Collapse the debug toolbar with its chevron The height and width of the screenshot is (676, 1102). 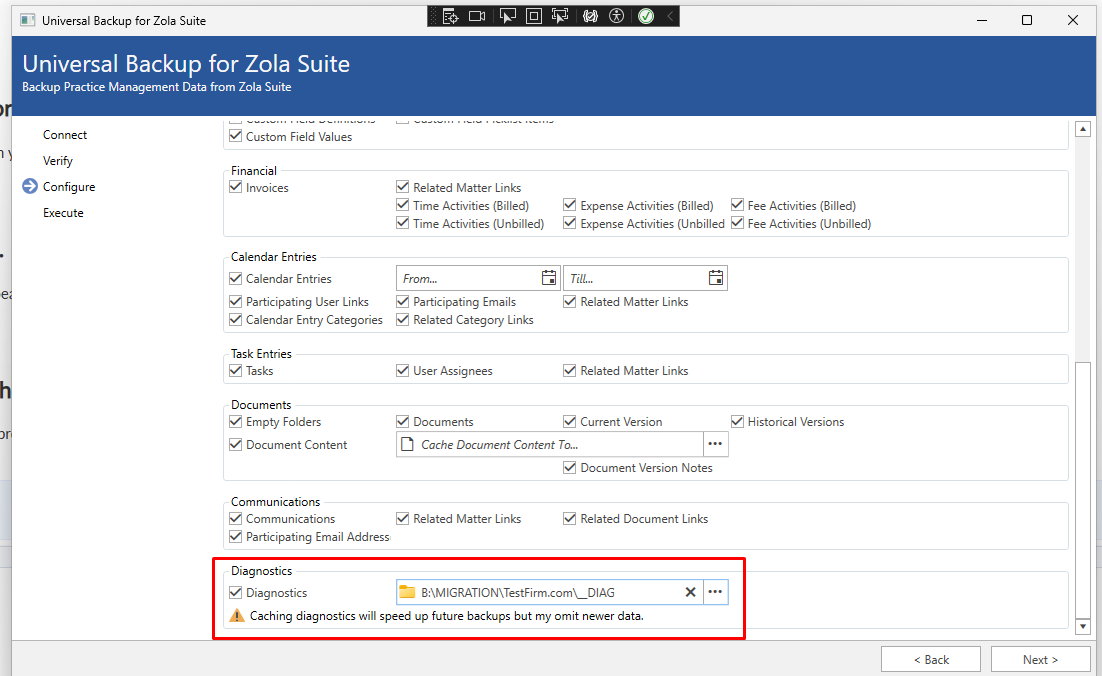tap(670, 16)
